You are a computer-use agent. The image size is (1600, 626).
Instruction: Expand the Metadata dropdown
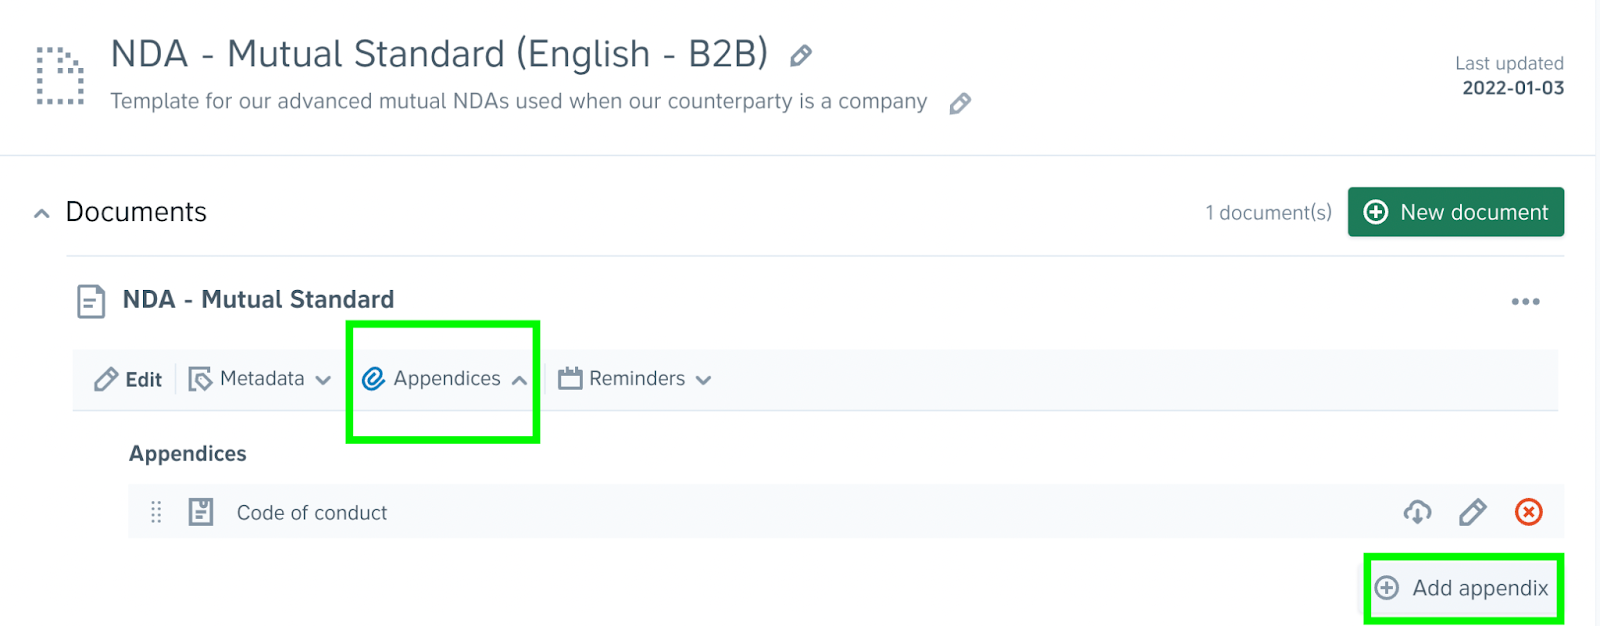(x=261, y=379)
